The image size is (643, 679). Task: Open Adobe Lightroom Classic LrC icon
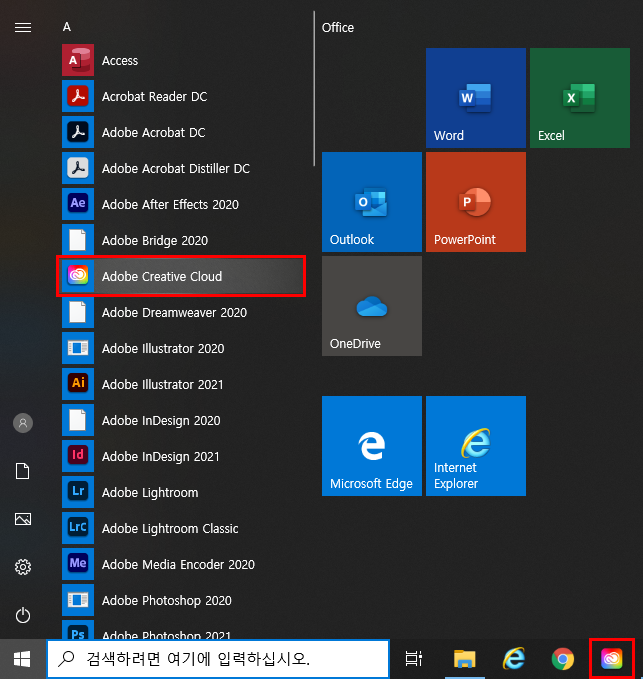pos(78,528)
